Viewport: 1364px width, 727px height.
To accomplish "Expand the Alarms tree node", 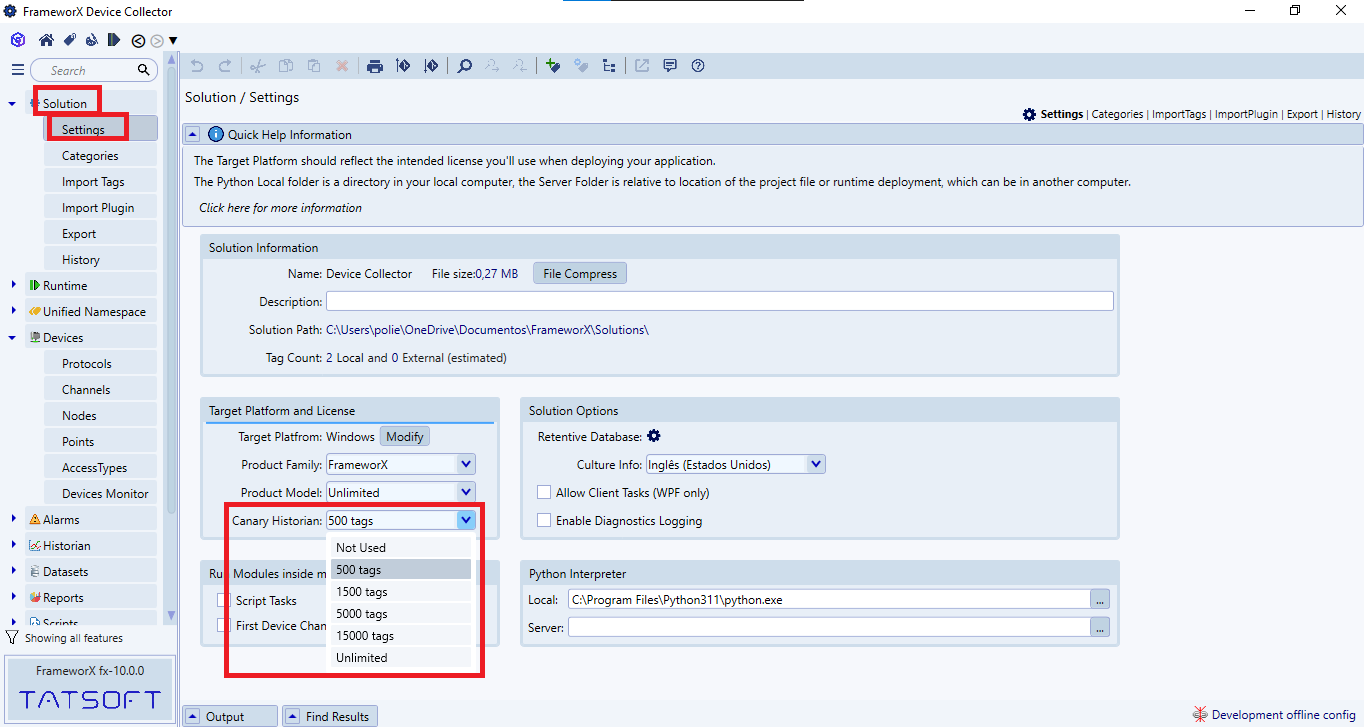I will click(13, 519).
